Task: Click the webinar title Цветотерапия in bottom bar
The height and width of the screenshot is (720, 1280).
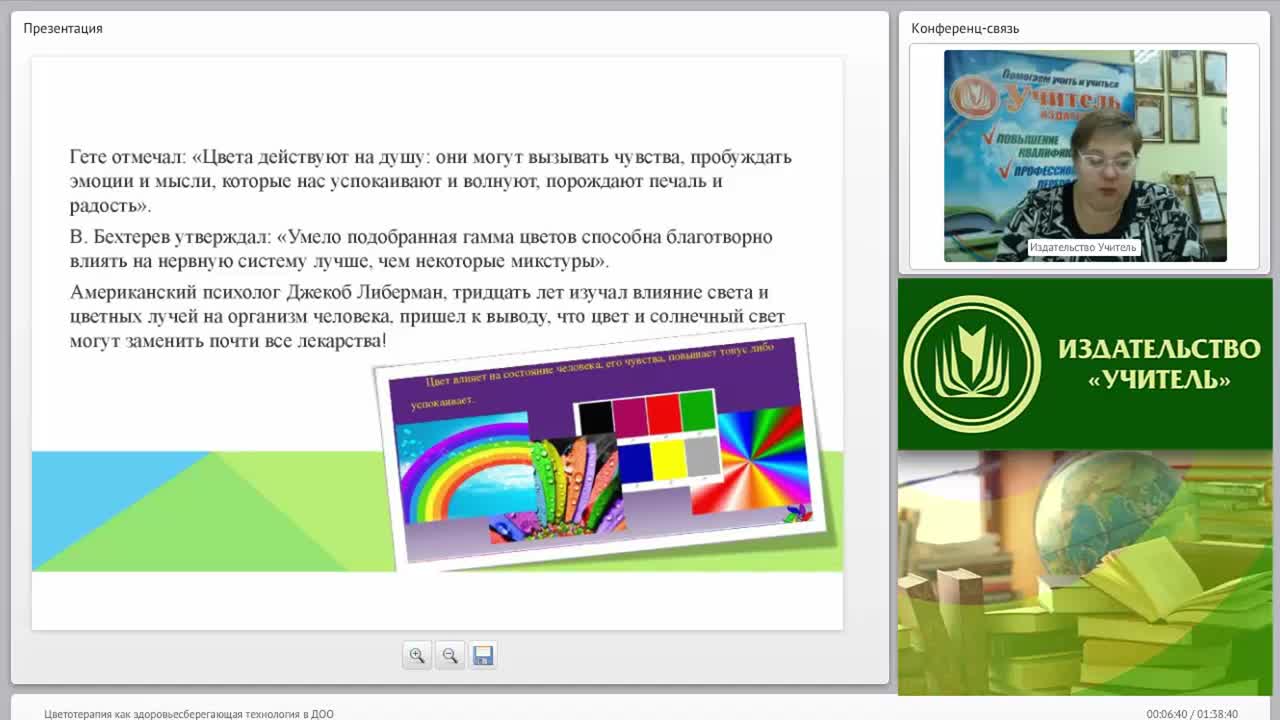Action: click(x=189, y=714)
